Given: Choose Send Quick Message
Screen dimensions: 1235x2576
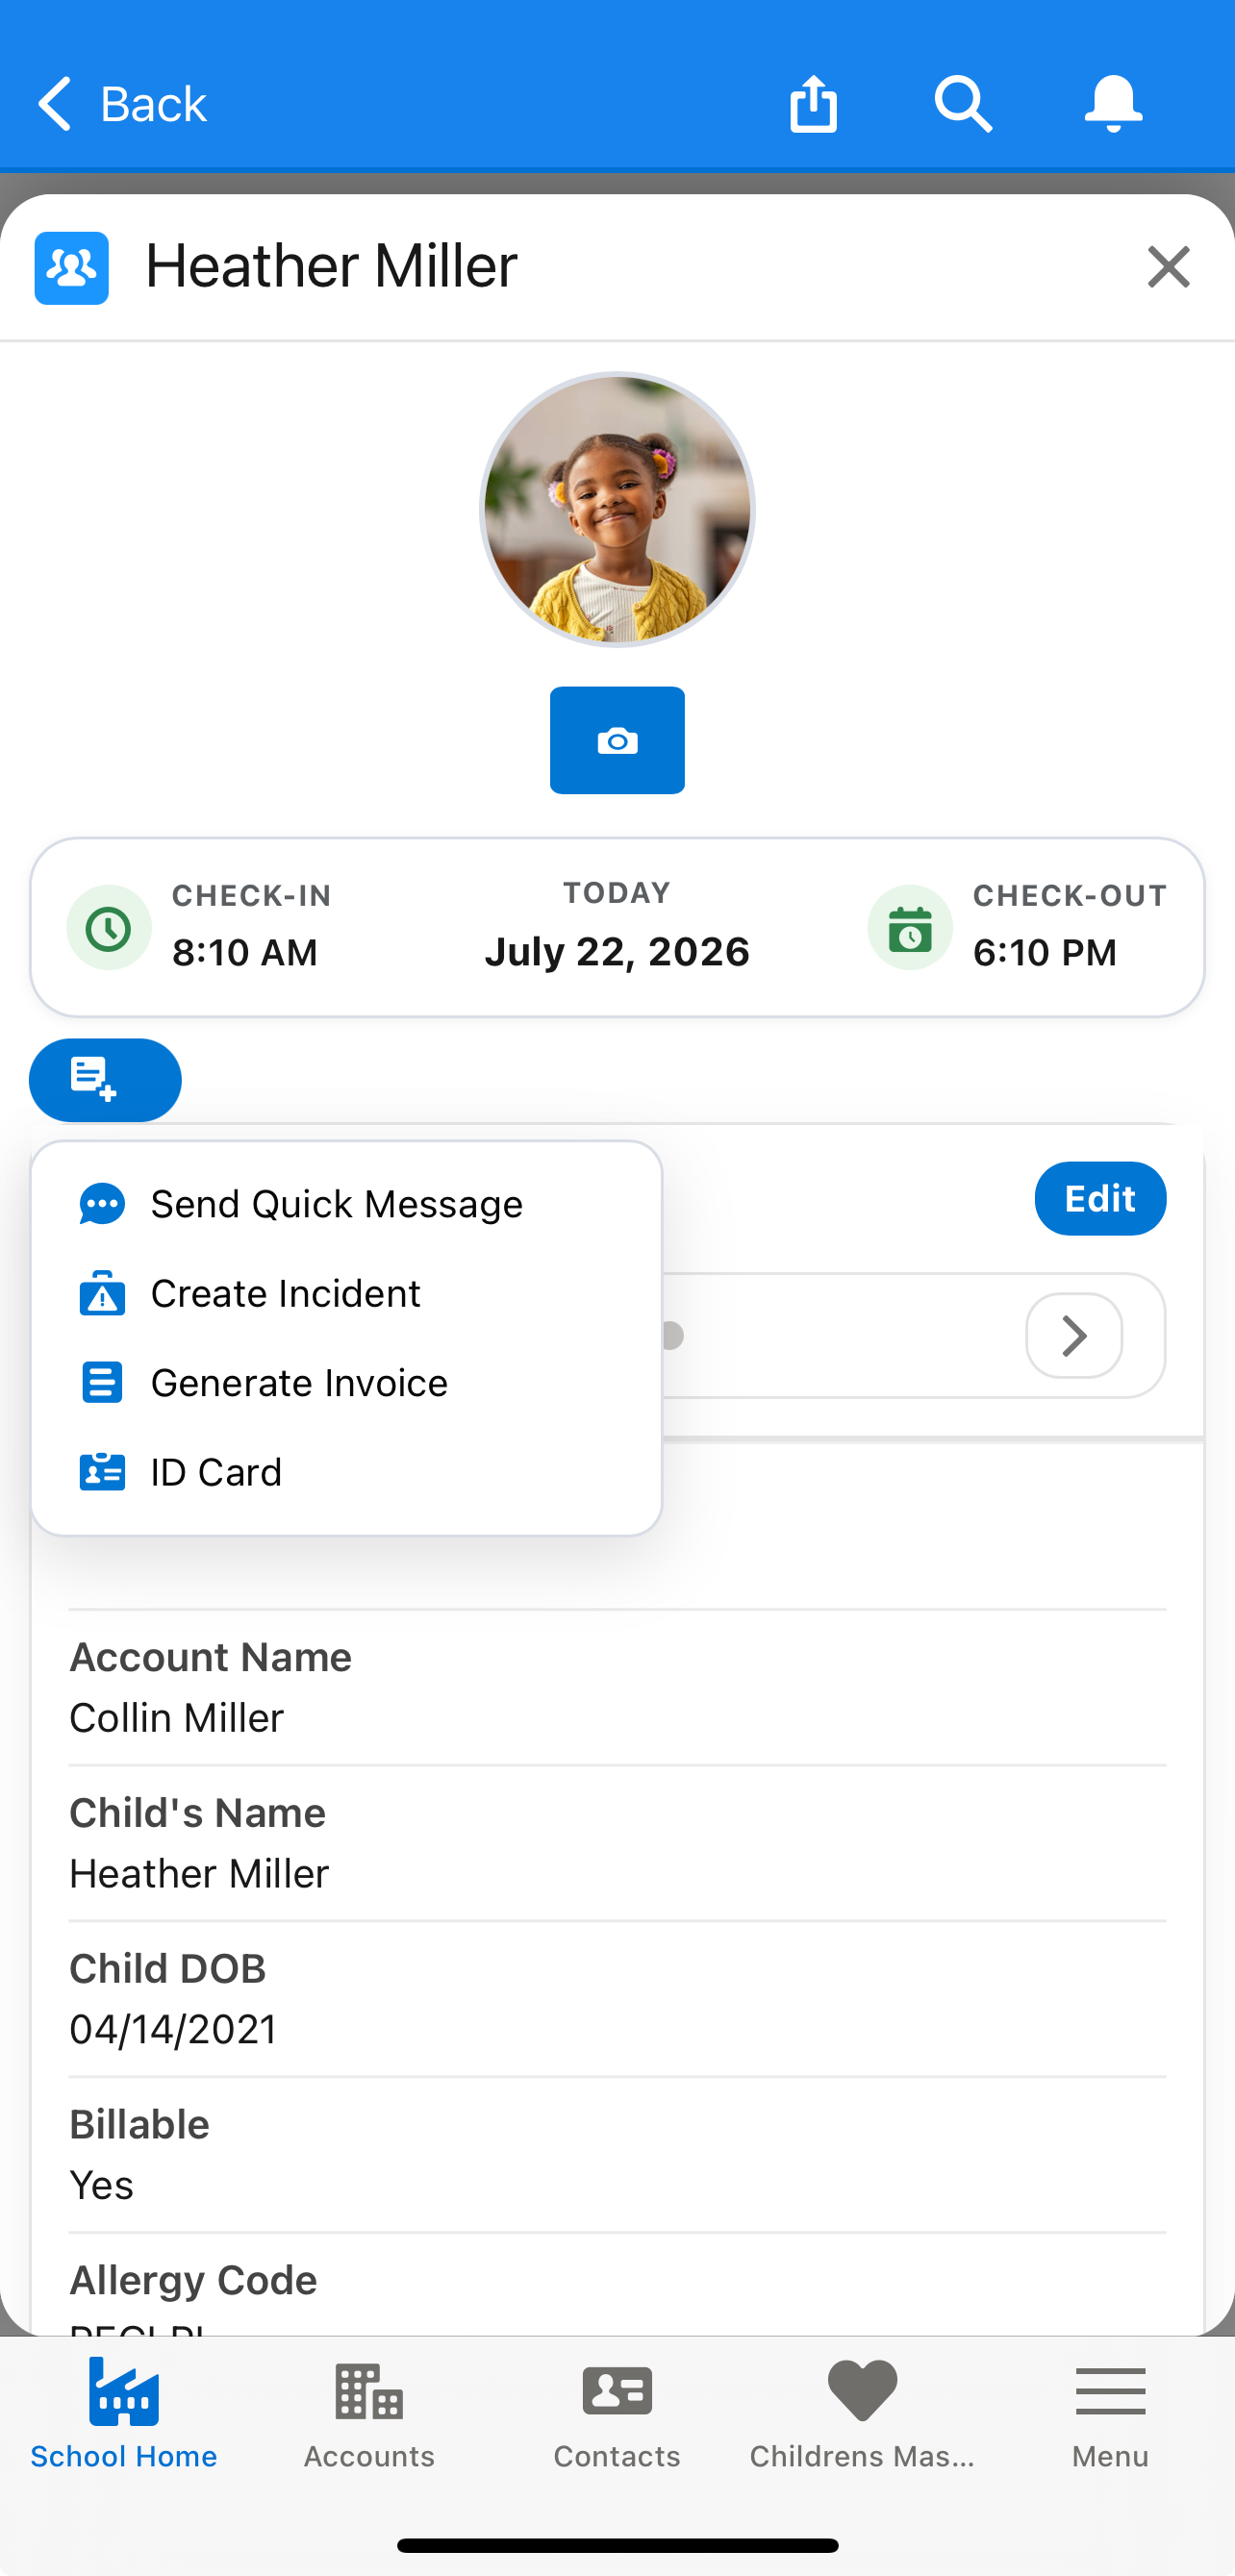Looking at the screenshot, I should 346,1204.
